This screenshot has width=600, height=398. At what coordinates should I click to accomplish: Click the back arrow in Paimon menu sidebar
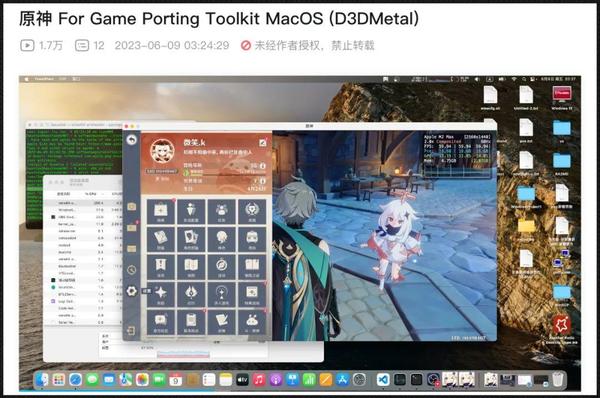coord(132,140)
